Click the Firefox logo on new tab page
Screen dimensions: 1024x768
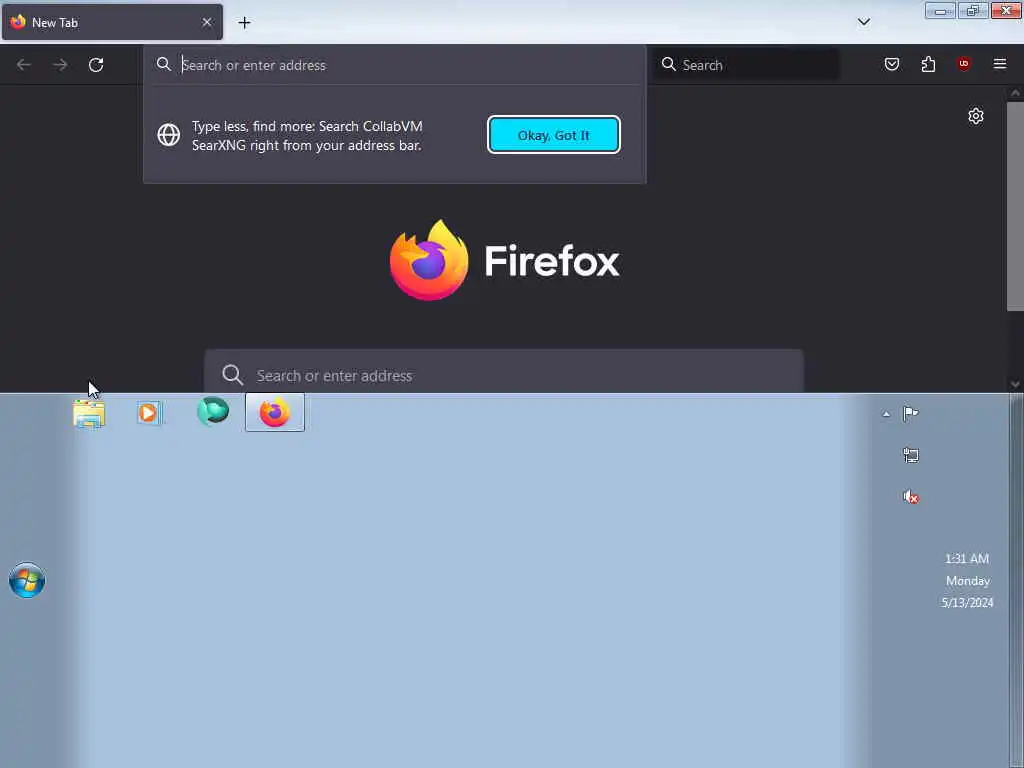[x=504, y=261]
